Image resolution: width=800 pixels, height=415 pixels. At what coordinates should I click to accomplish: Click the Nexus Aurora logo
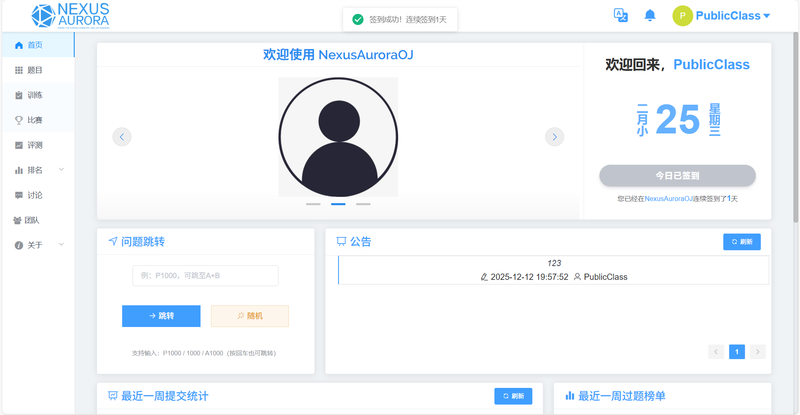click(70, 15)
